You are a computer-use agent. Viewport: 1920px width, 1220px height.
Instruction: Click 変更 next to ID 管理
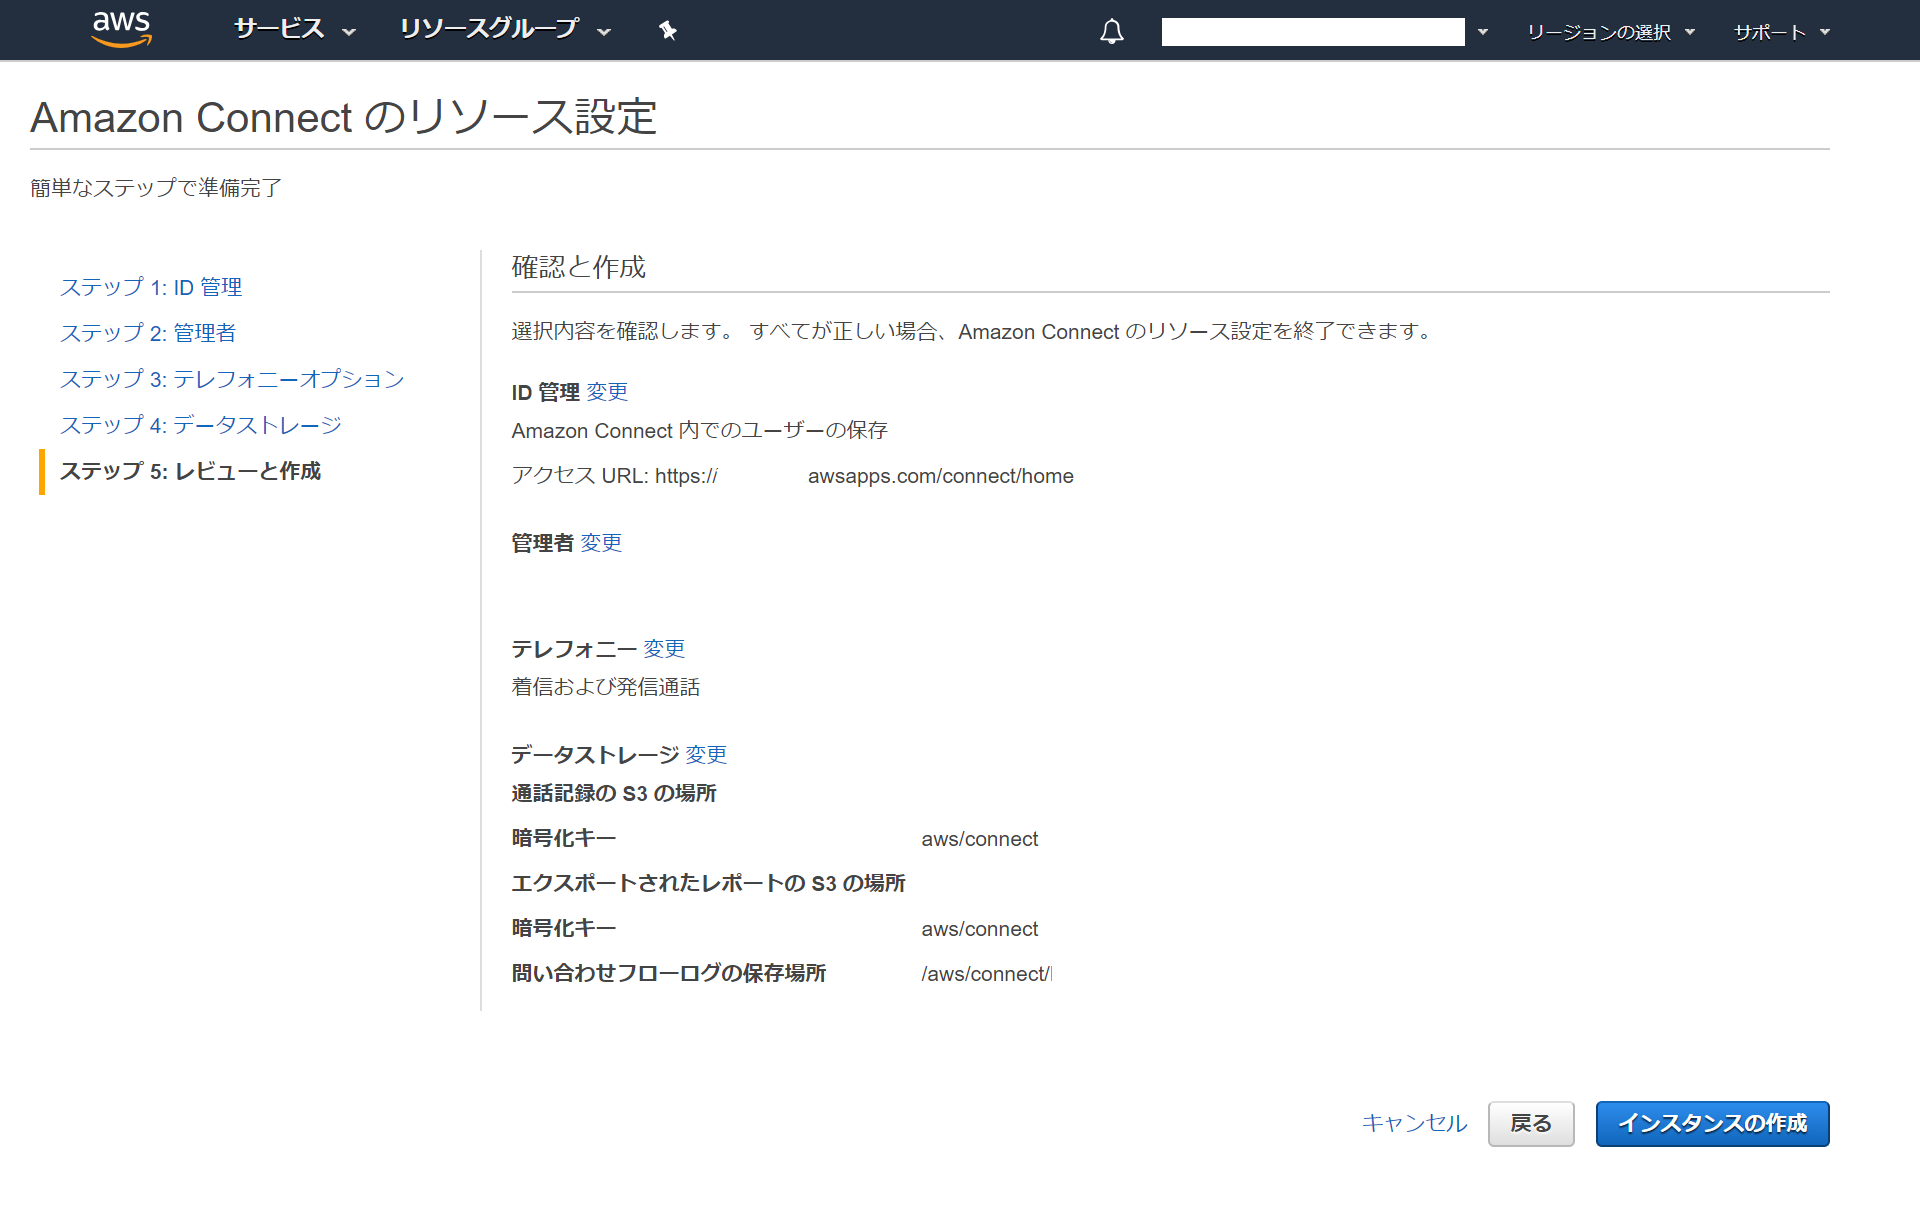coord(607,392)
